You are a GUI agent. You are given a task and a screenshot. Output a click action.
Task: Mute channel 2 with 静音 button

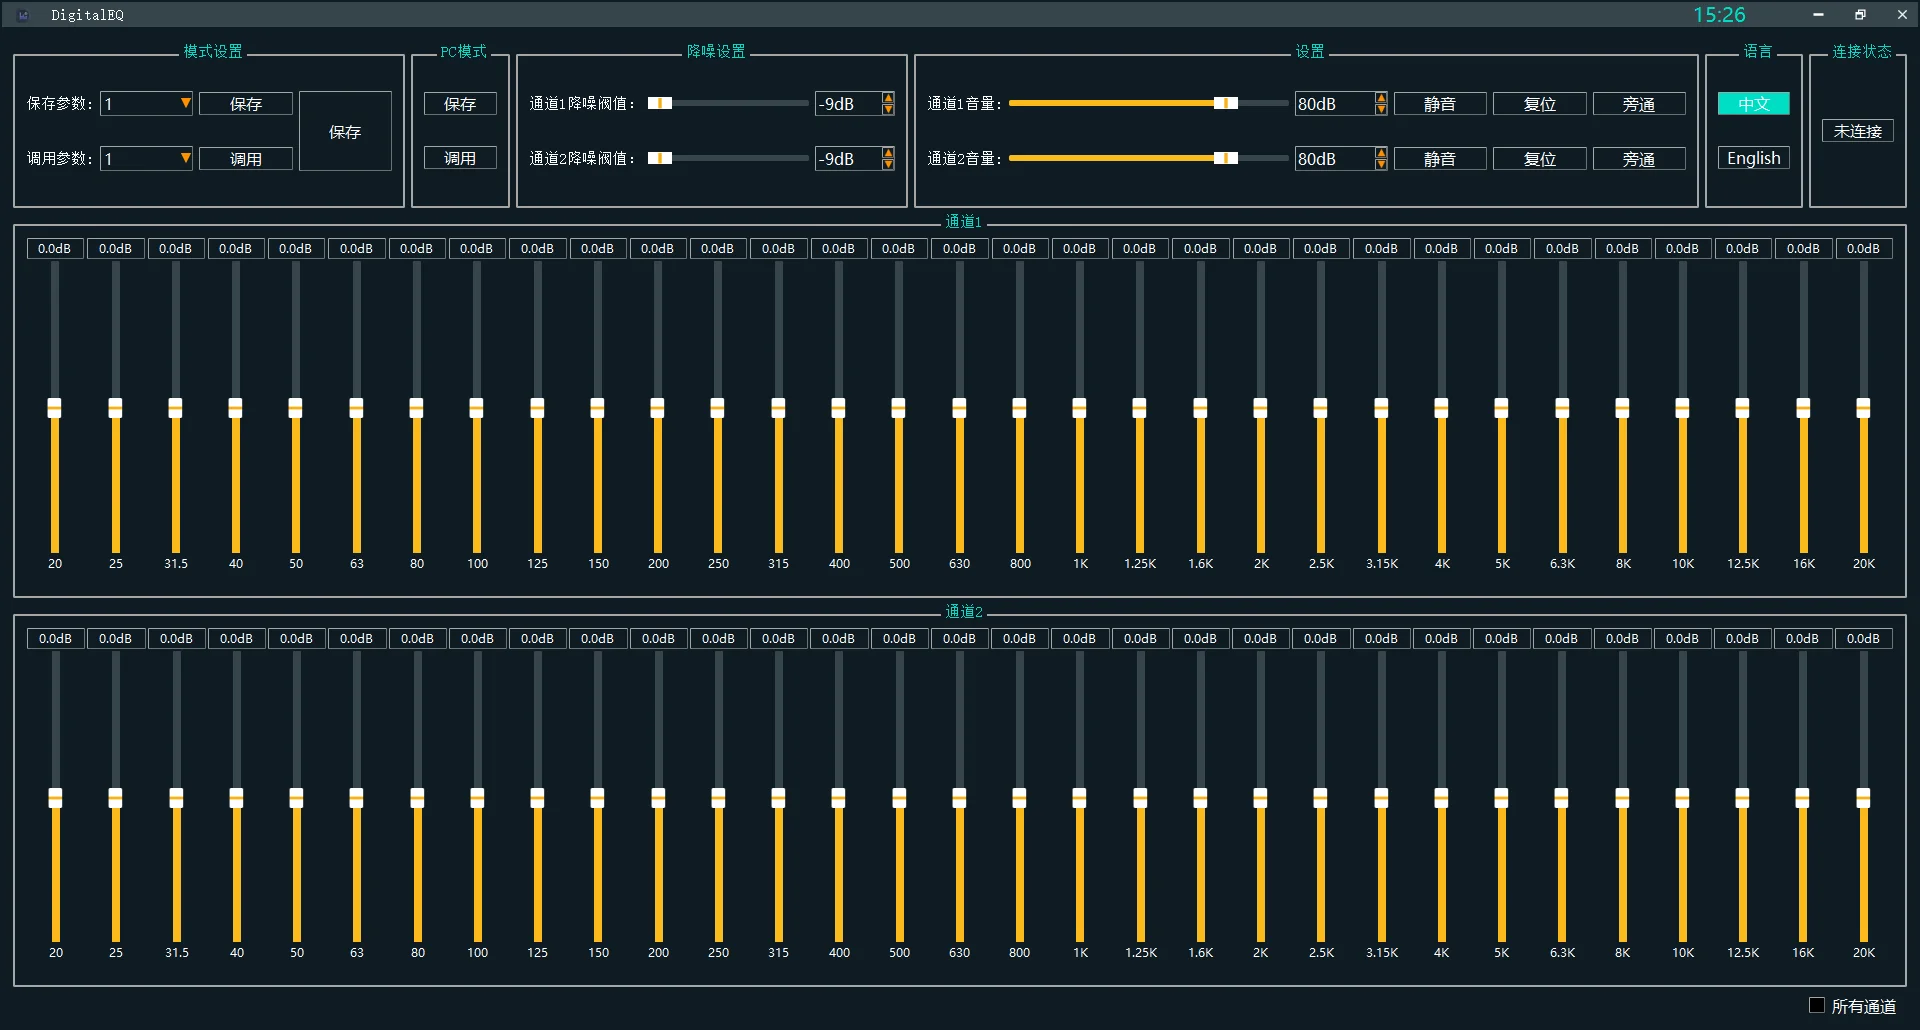(x=1439, y=159)
